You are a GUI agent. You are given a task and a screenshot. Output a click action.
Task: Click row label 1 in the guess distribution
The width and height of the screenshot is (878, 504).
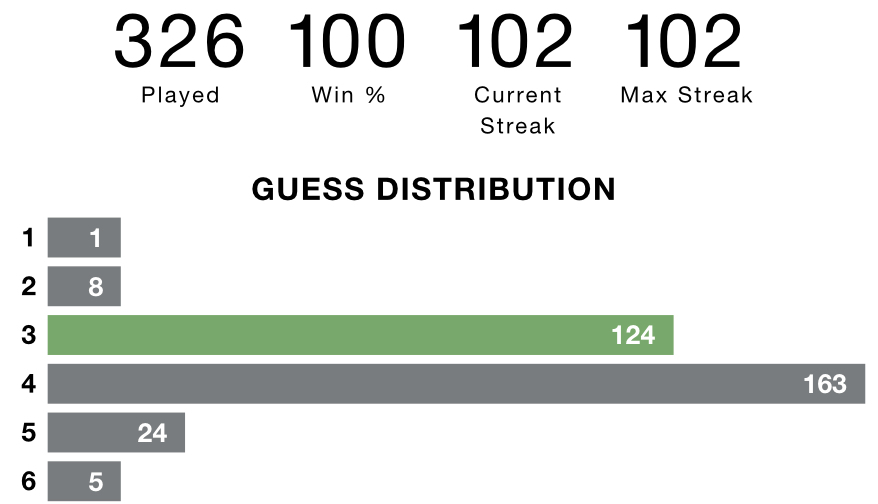[29, 237]
